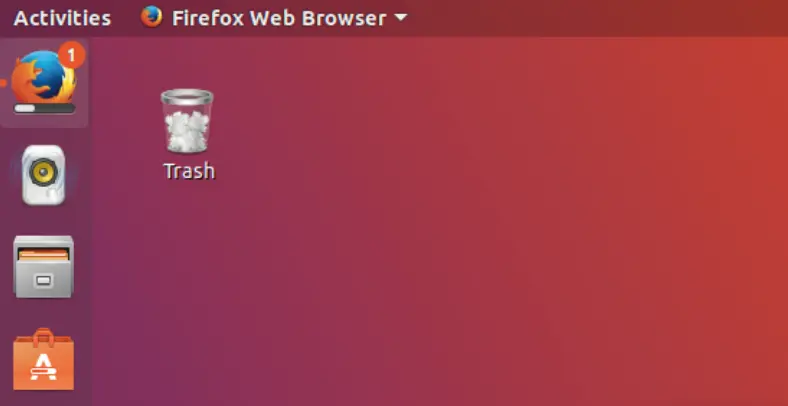Click the drawer handle on the Files cabinet icon
Image resolution: width=788 pixels, height=406 pixels.
[x=43, y=280]
